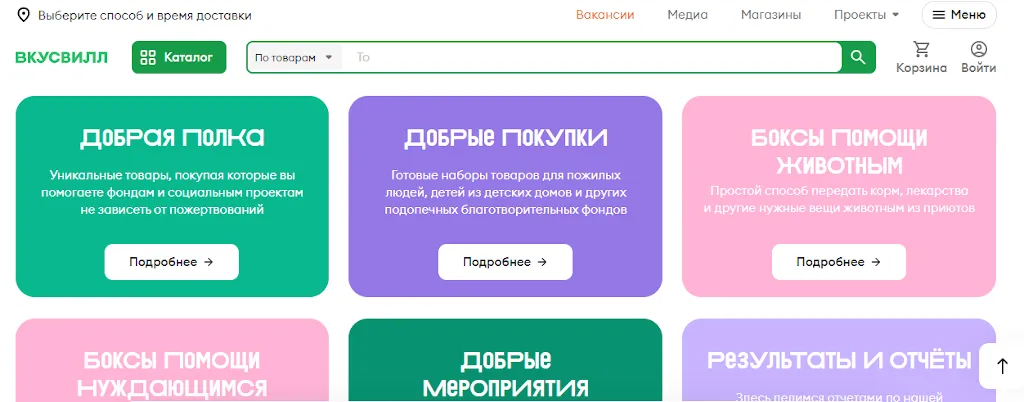Image resolution: width=1024 pixels, height=402 pixels.
Task: Click Подробнее under Боксы помощи животным
Action: (x=838, y=262)
